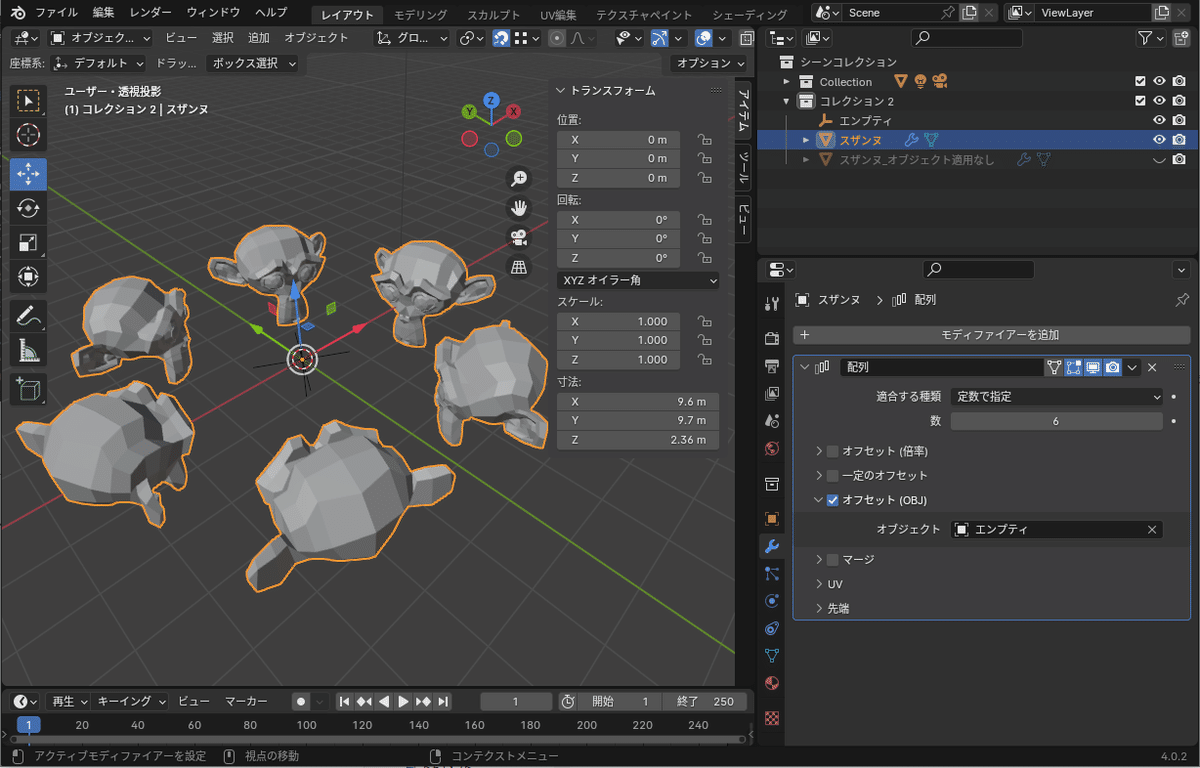Activate the Move tool
The height and width of the screenshot is (768, 1200).
pyautogui.click(x=28, y=173)
